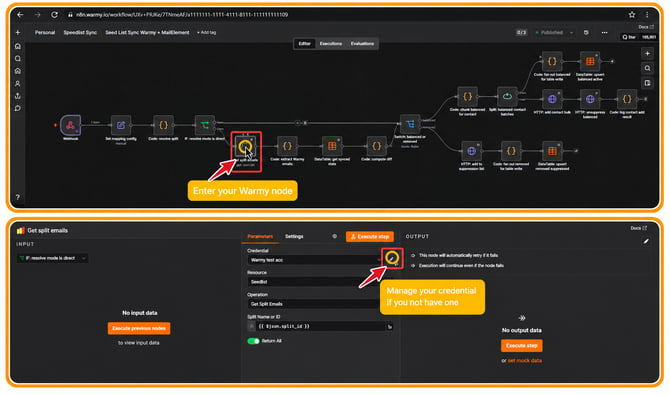
Task: Click the Split Name or ID expression field
Action: [321, 327]
